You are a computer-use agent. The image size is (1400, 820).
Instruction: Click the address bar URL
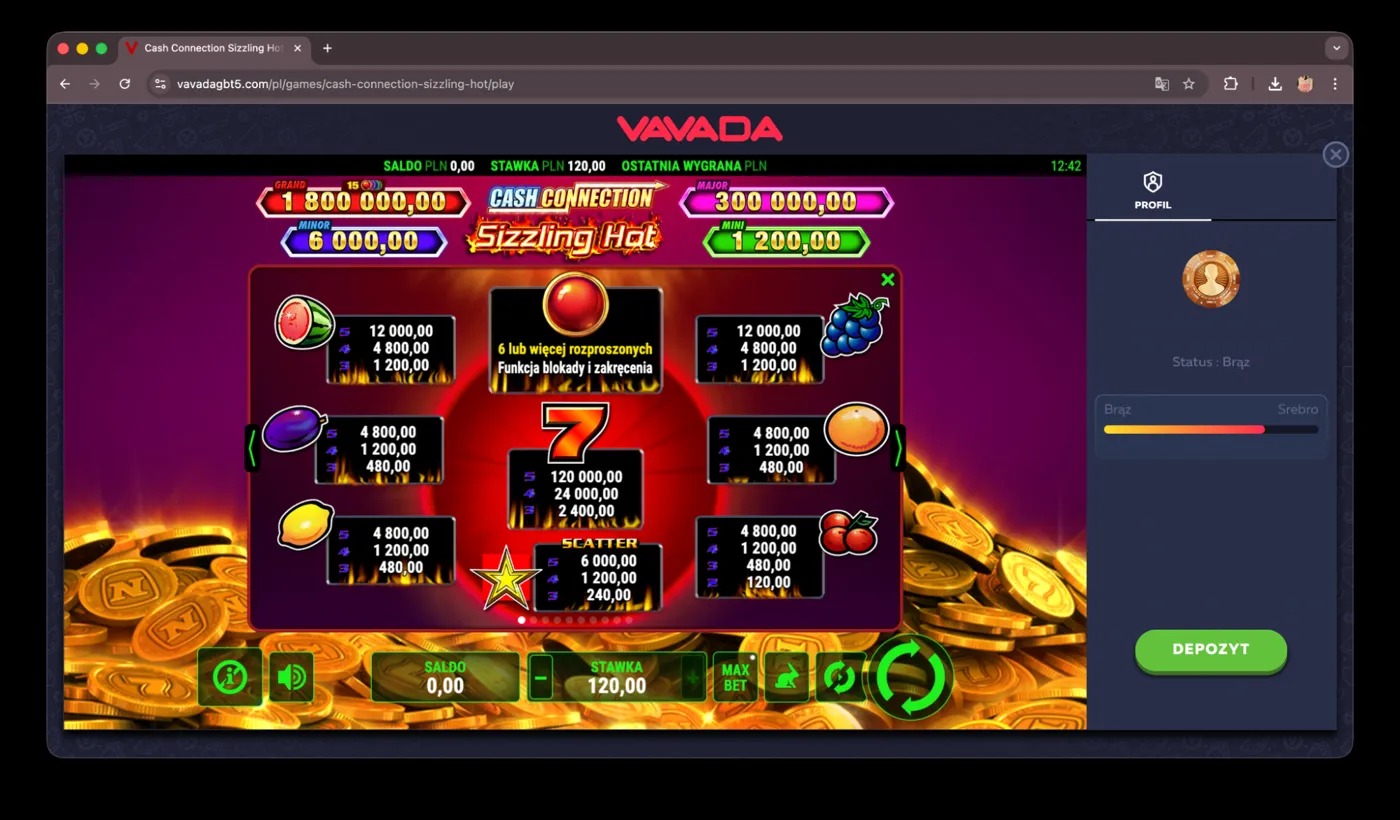click(345, 84)
